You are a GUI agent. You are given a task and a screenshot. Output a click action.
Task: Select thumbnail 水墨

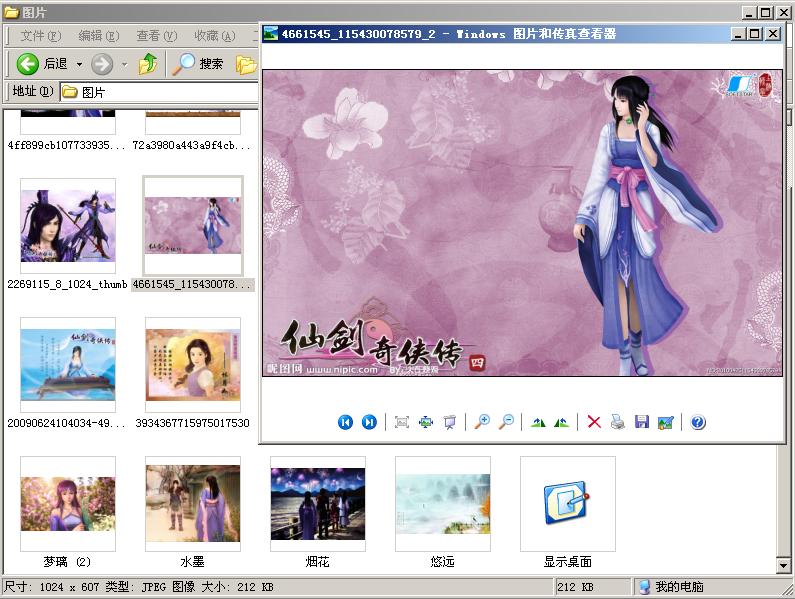[193, 504]
